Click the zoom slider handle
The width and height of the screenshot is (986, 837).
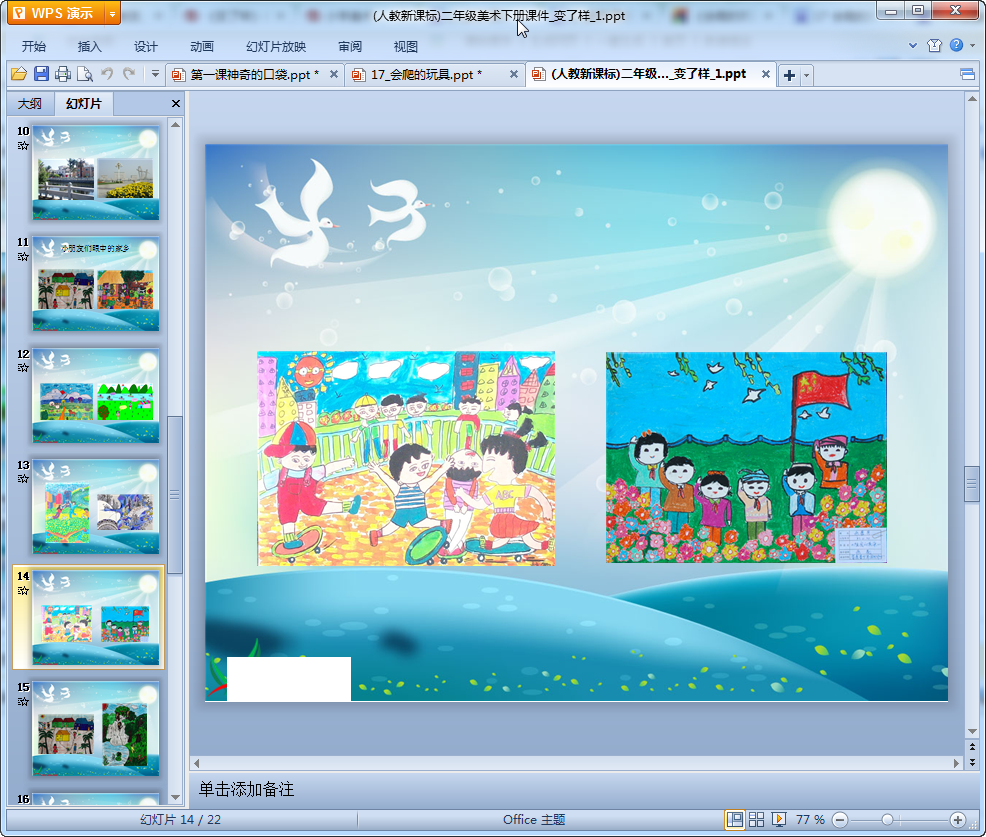(x=887, y=819)
